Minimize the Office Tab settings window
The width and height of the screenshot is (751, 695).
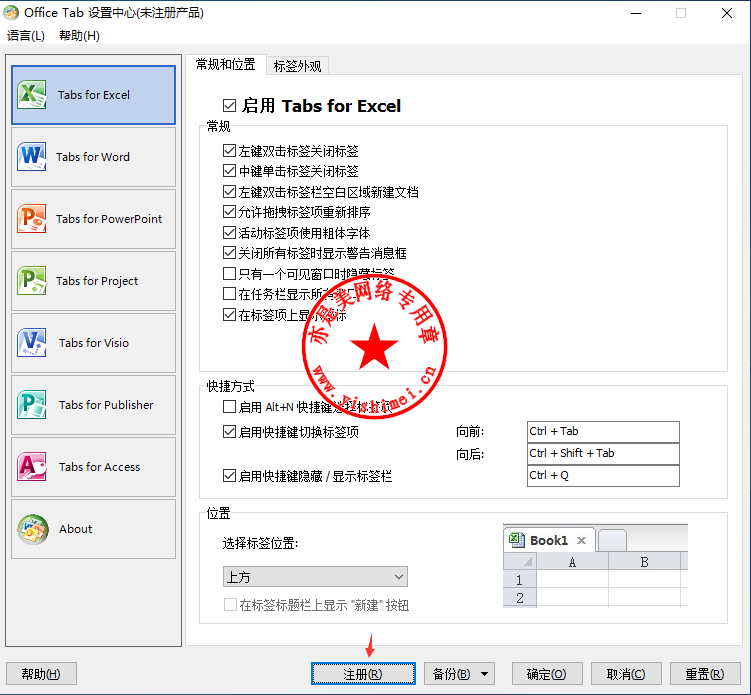636,13
